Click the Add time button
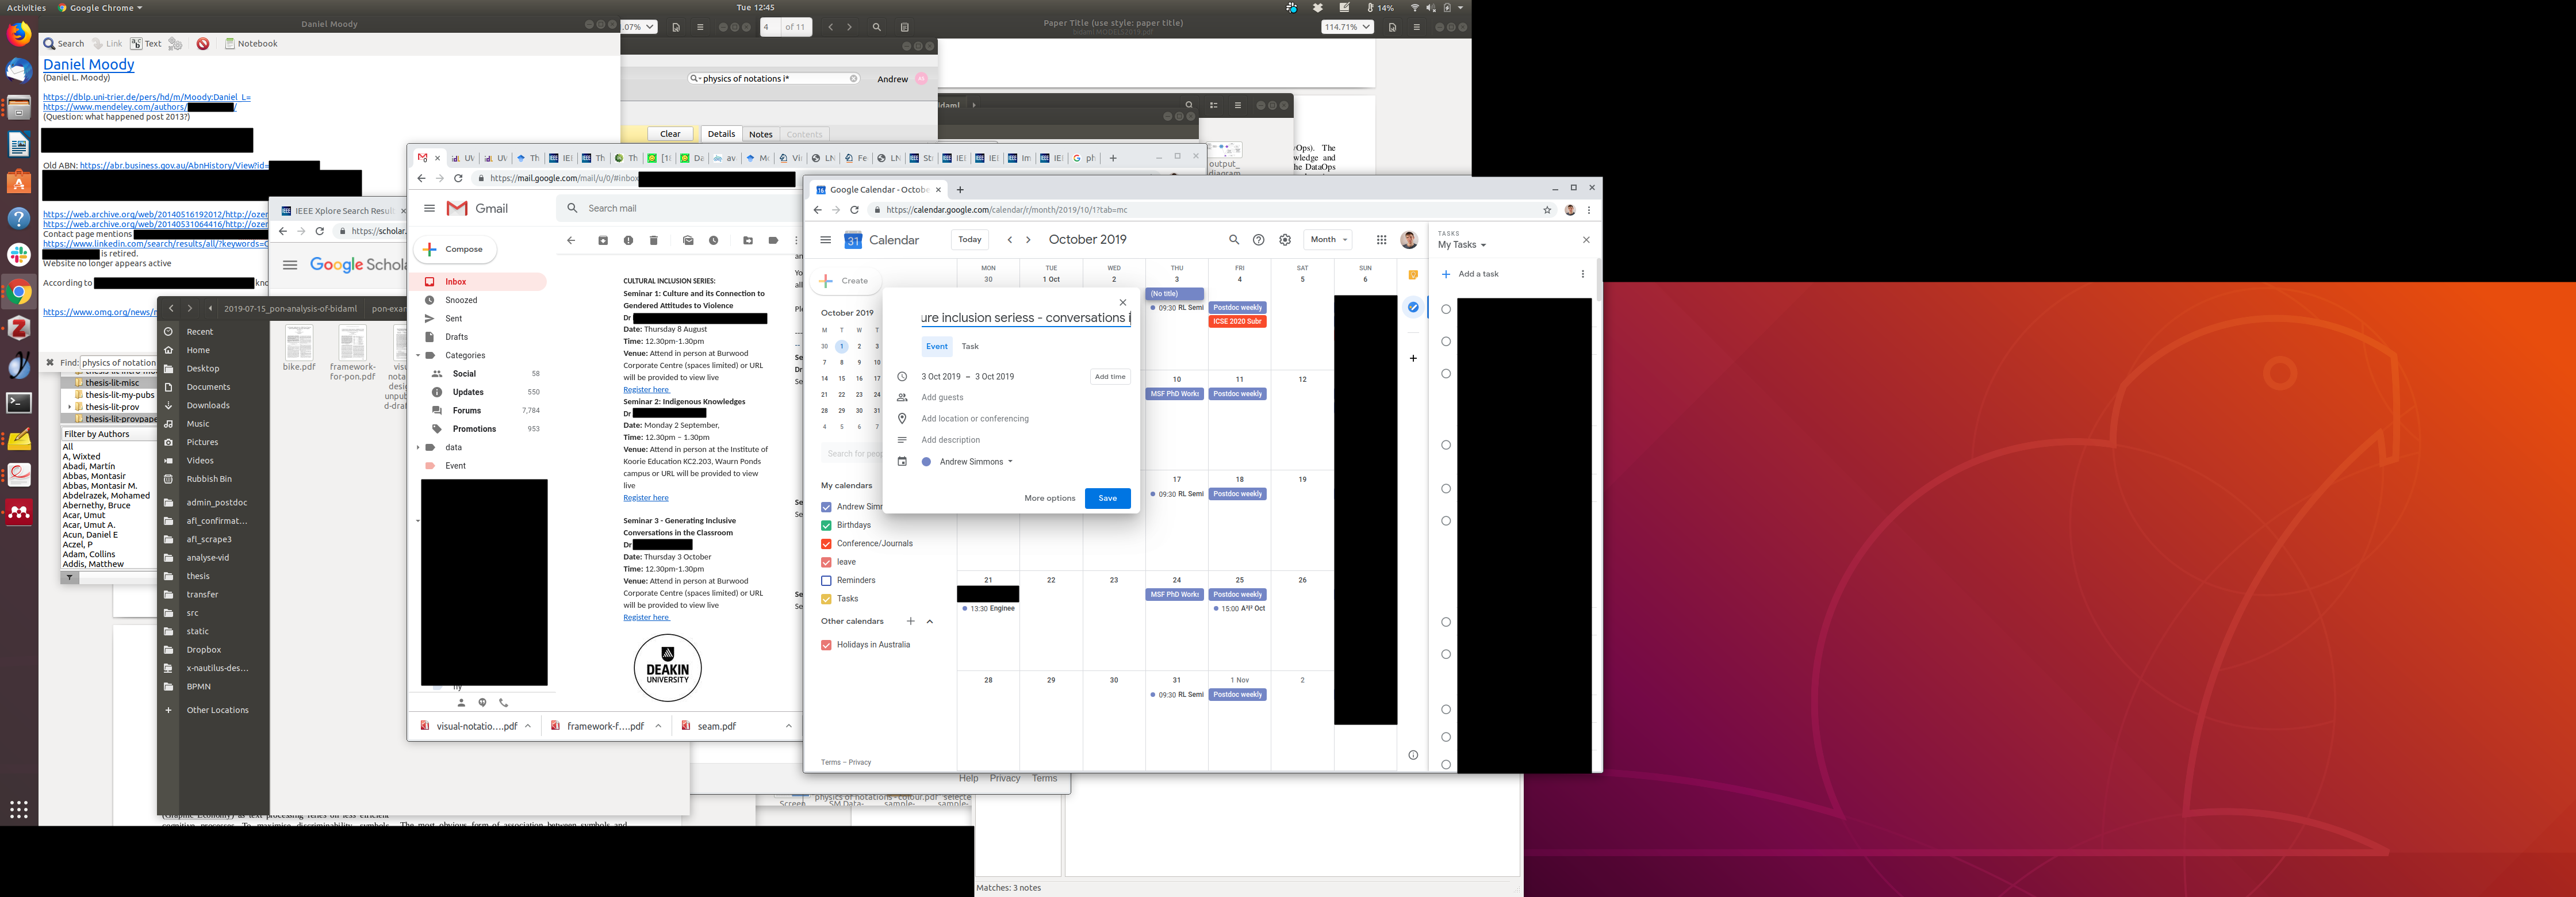 (x=1109, y=377)
